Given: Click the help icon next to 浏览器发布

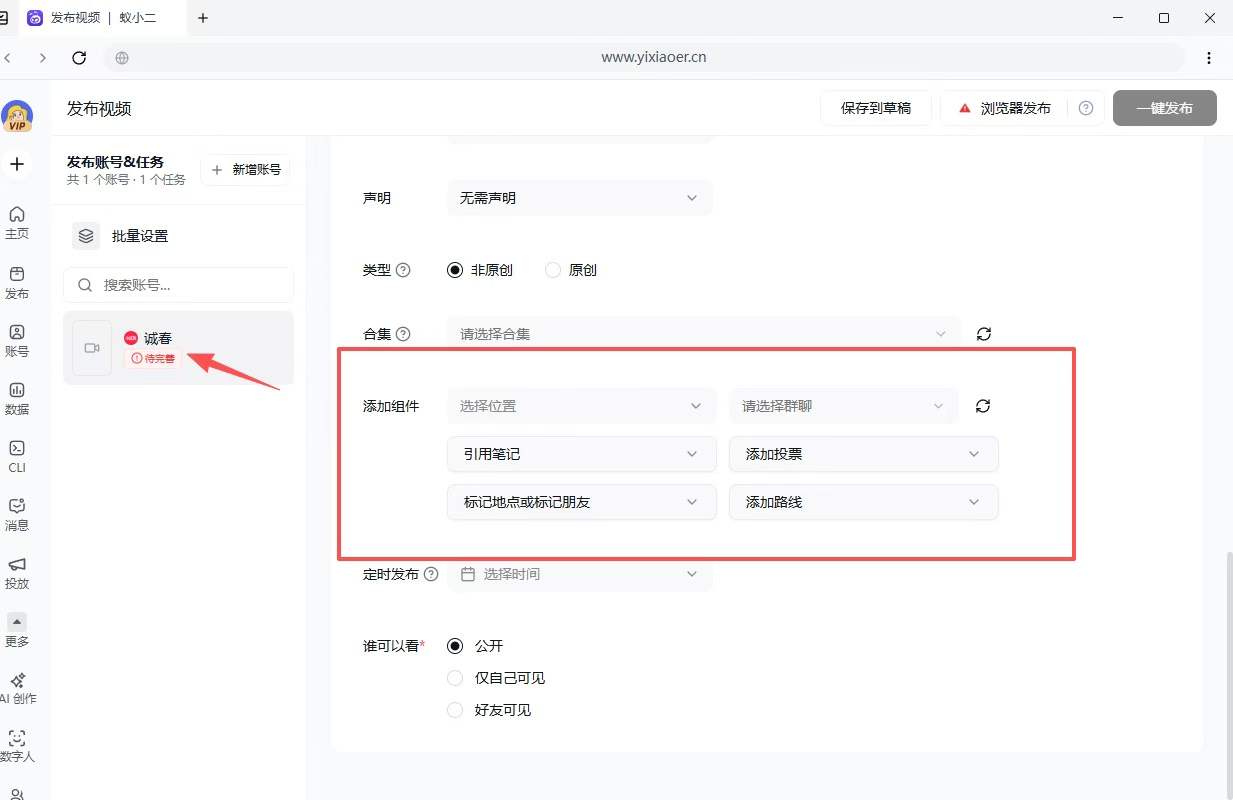Looking at the screenshot, I should [1086, 108].
